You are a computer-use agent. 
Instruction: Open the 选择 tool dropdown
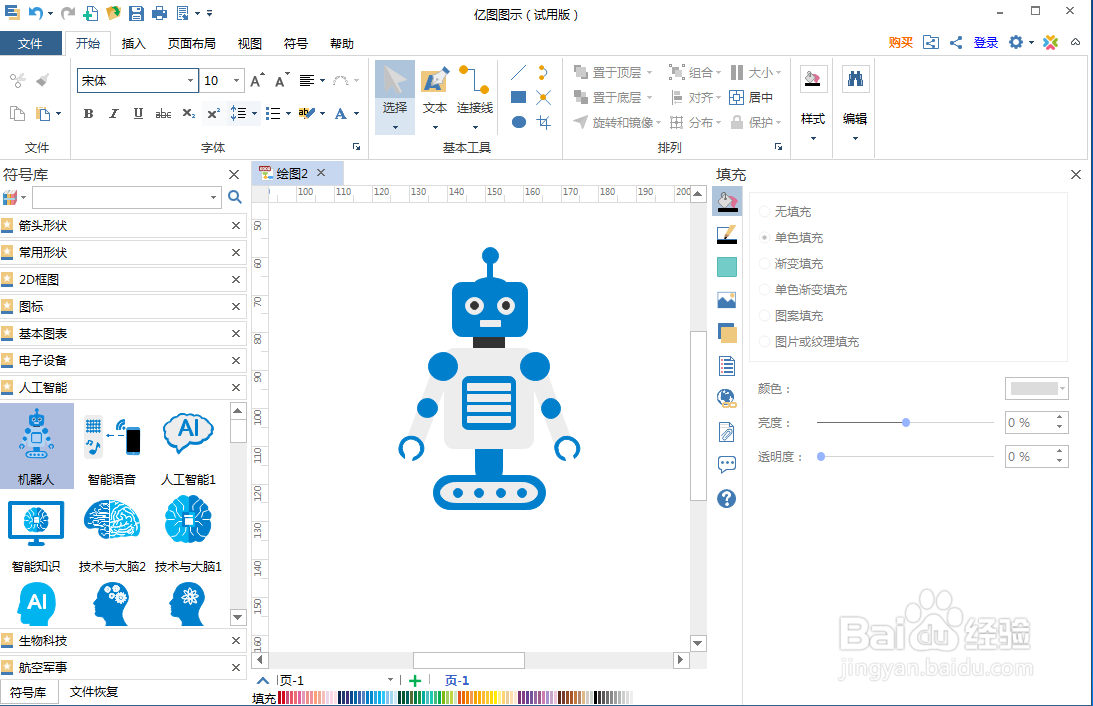[395, 127]
